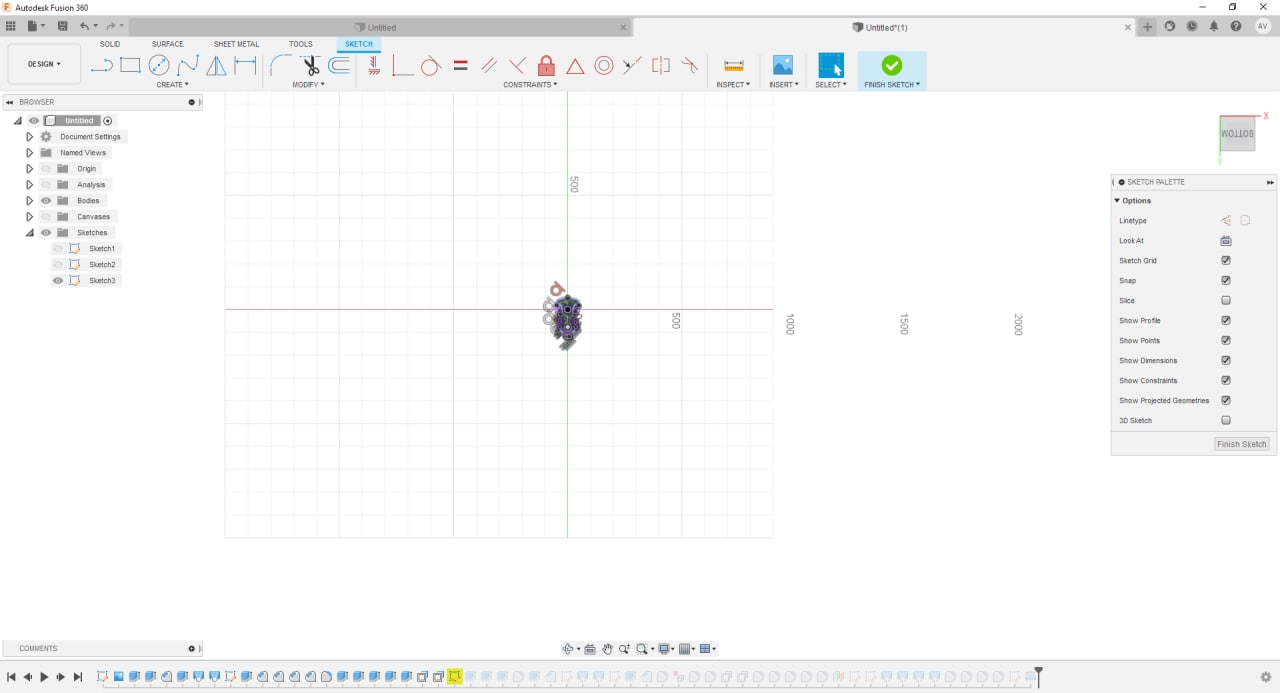Select the Mirror sketch tool
1280x693 pixels.
pos(216,66)
